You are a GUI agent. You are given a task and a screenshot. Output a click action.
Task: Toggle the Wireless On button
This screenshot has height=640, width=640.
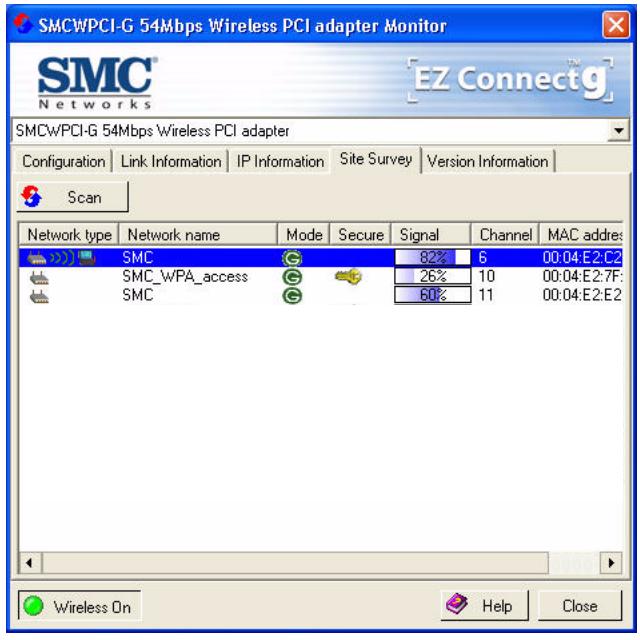(x=80, y=607)
